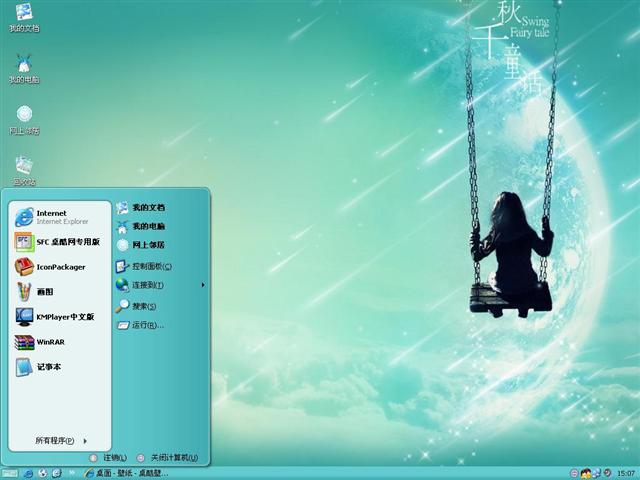Image resolution: width=640 pixels, height=480 pixels.
Task: Click Internet Explorer quick launch icon
Action: (x=28, y=473)
